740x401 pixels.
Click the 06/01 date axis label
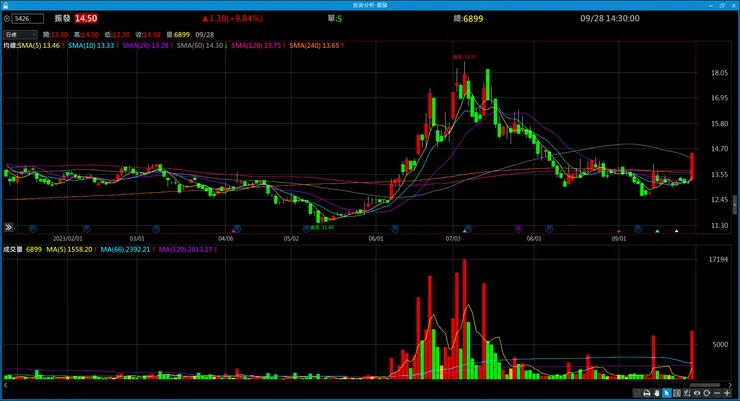pyautogui.click(x=376, y=239)
